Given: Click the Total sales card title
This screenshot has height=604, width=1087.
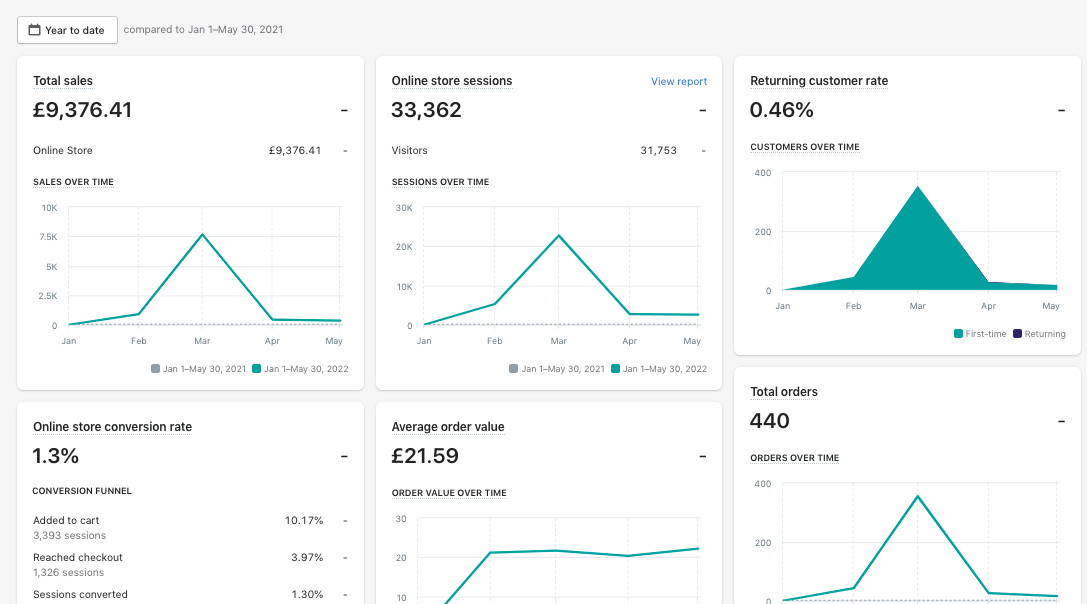Looking at the screenshot, I should (63, 81).
